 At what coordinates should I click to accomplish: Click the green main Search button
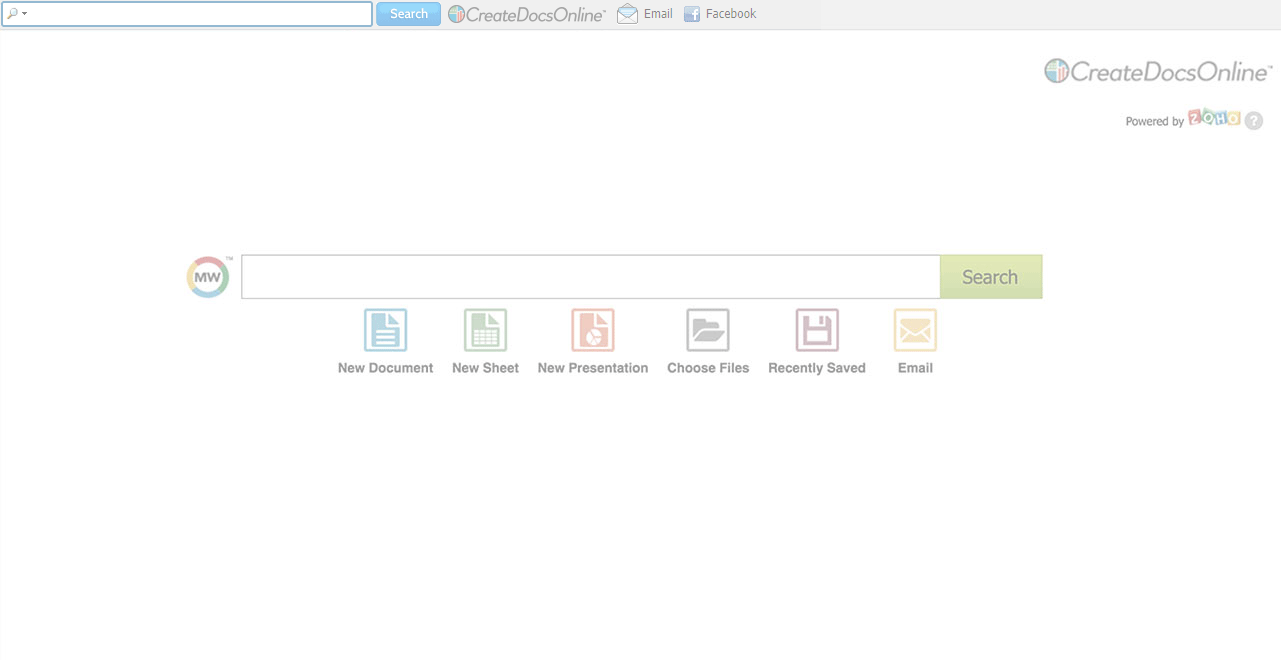pos(991,277)
